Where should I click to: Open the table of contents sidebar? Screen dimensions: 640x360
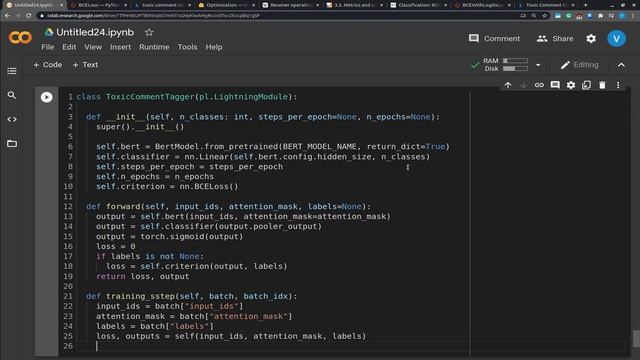12,71
